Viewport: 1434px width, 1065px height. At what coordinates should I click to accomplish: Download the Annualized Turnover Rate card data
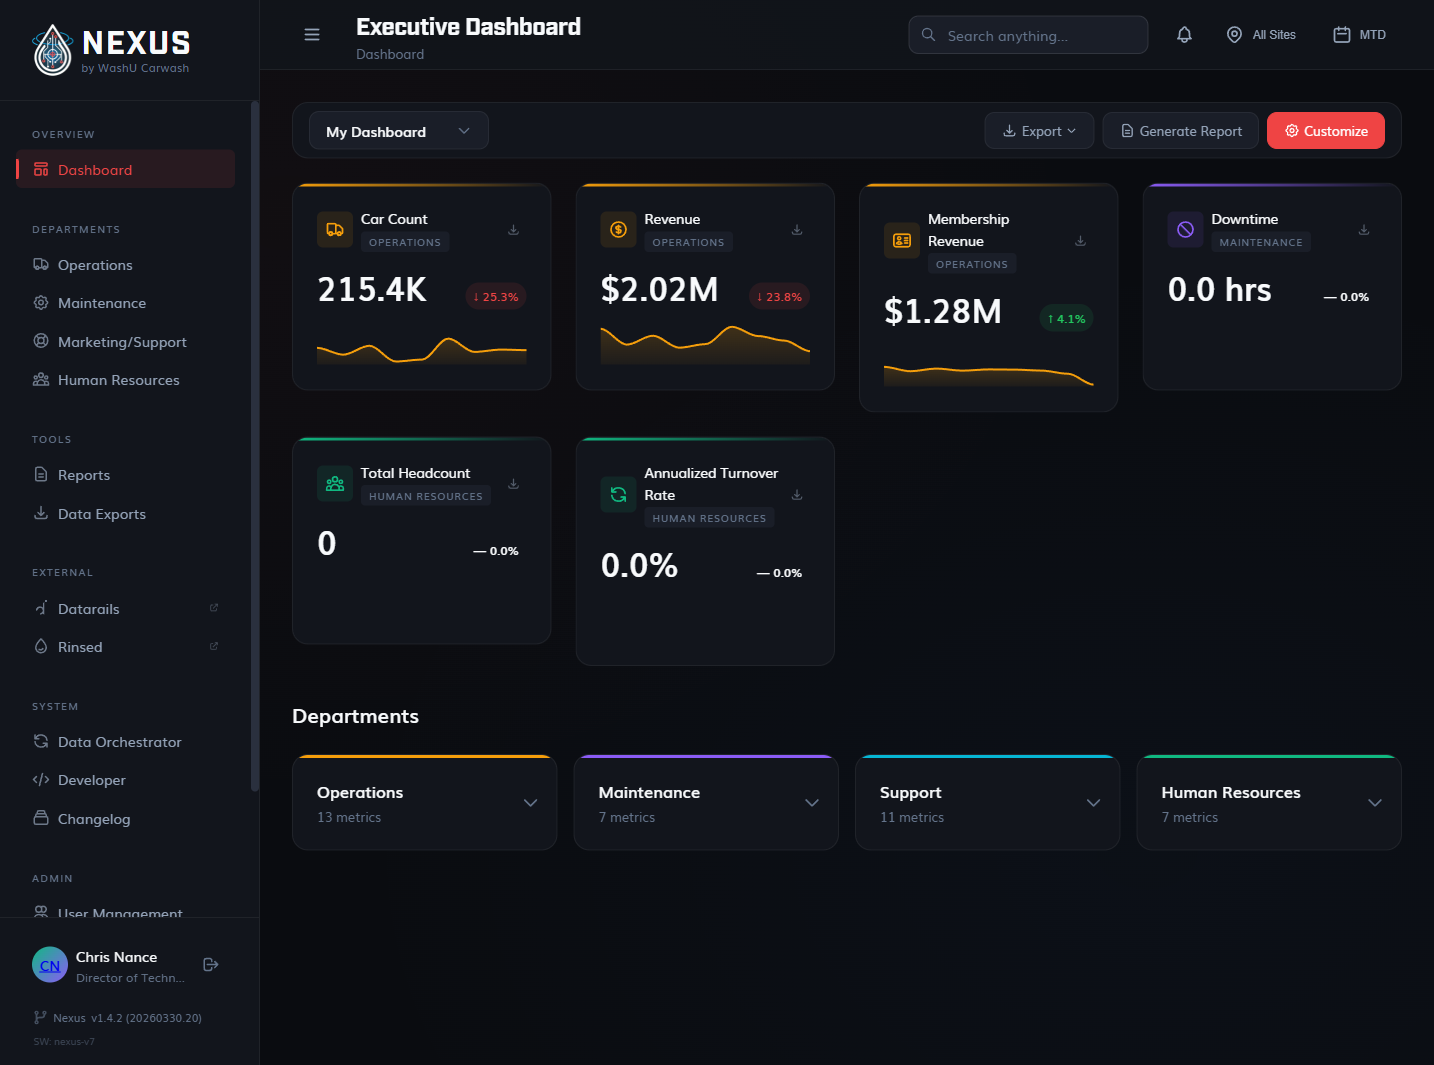click(x=797, y=495)
